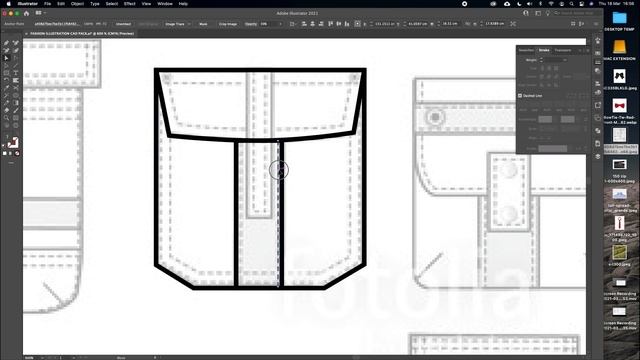Screen dimensions: 640x360
Task: Click the Gradient mode icon below swatches
Action: pos(11,153)
